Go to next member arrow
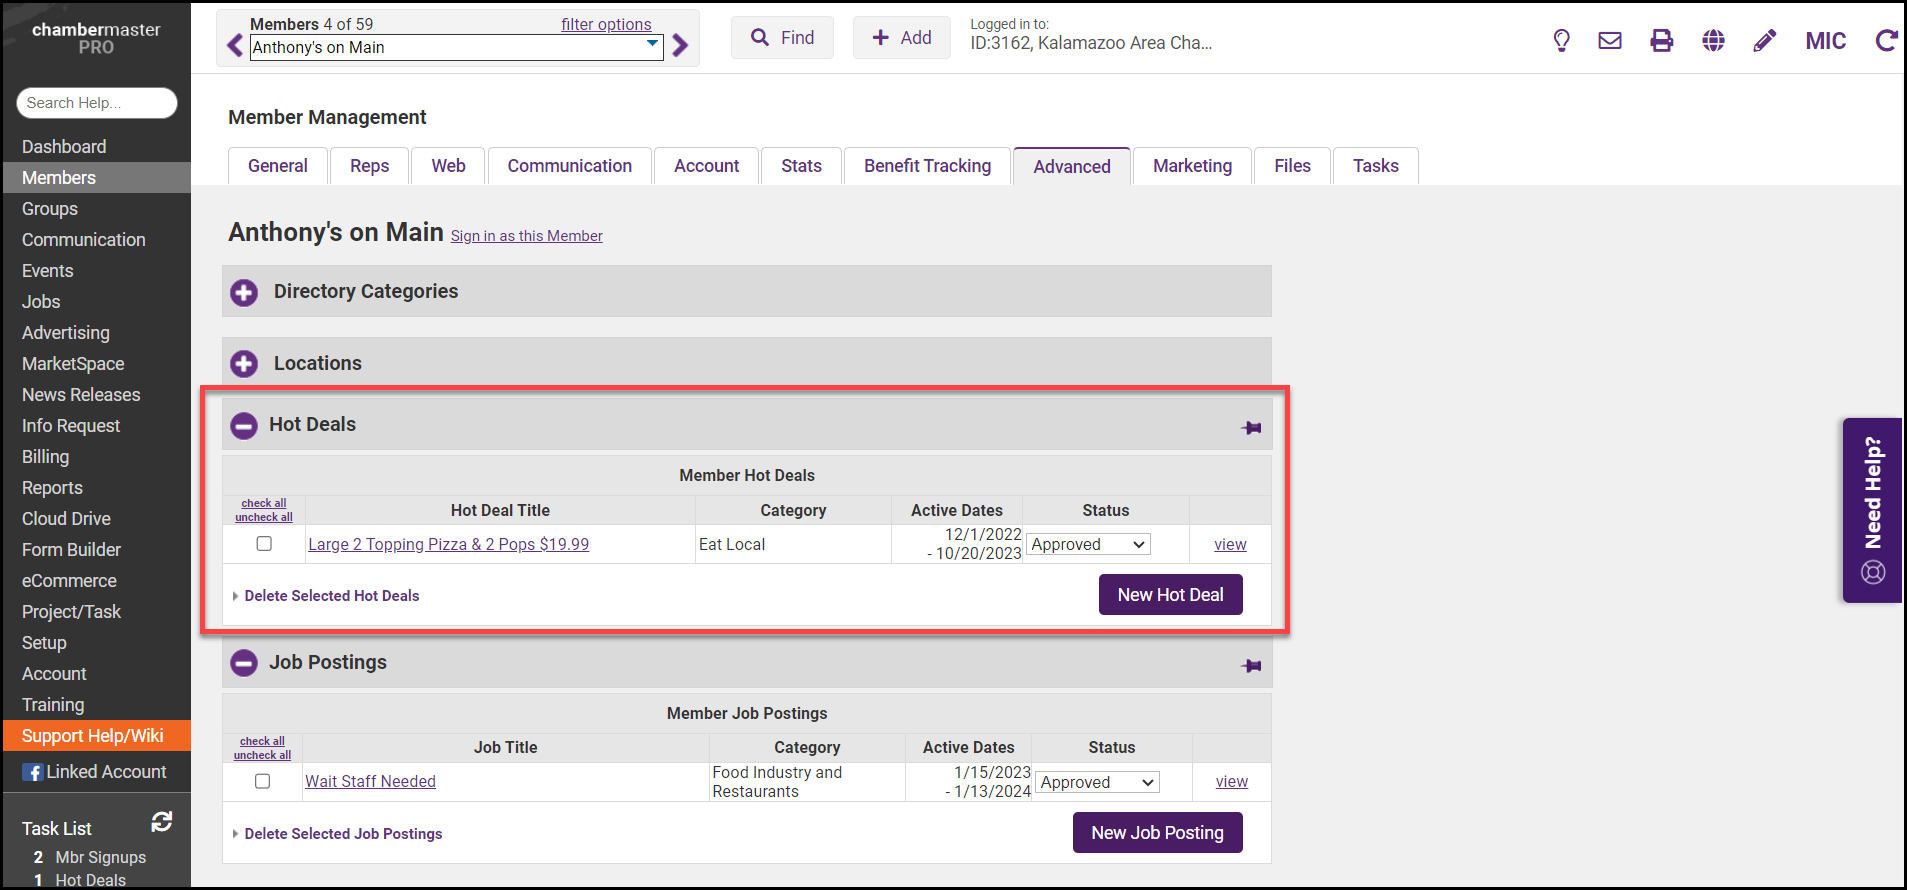The image size is (1907, 890). point(681,46)
